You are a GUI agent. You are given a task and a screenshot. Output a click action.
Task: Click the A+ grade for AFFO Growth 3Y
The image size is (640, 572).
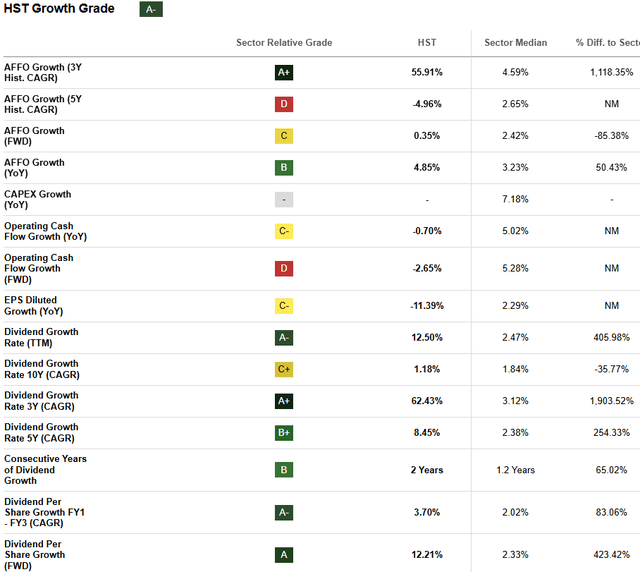[284, 72]
